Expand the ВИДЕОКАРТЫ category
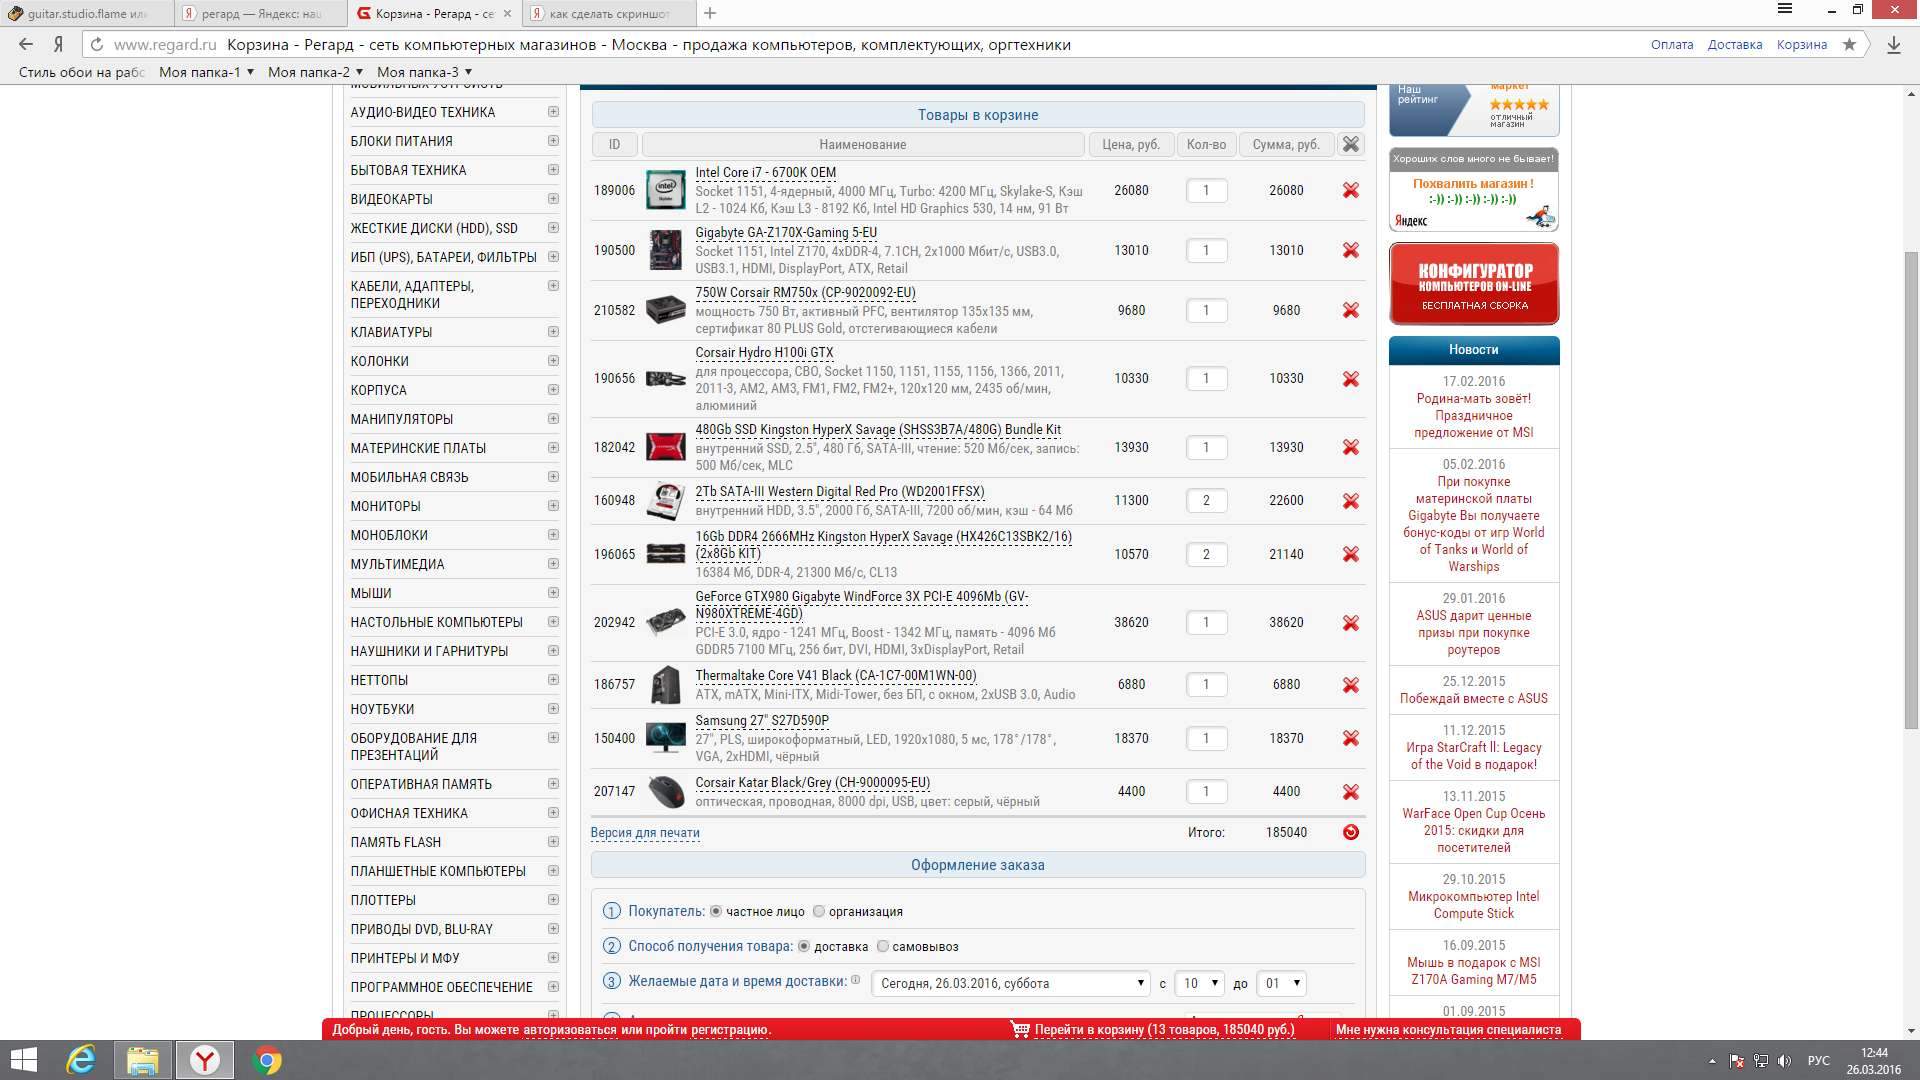 point(553,198)
